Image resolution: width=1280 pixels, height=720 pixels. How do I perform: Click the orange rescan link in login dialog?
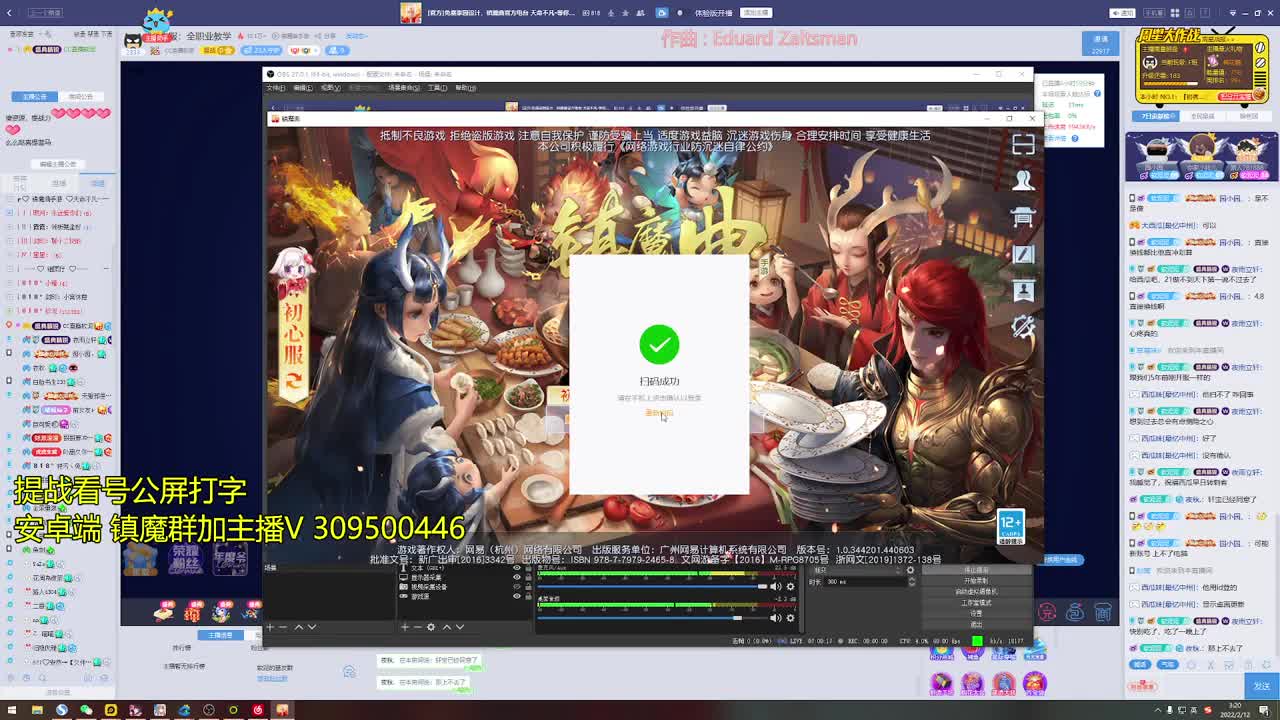658,412
